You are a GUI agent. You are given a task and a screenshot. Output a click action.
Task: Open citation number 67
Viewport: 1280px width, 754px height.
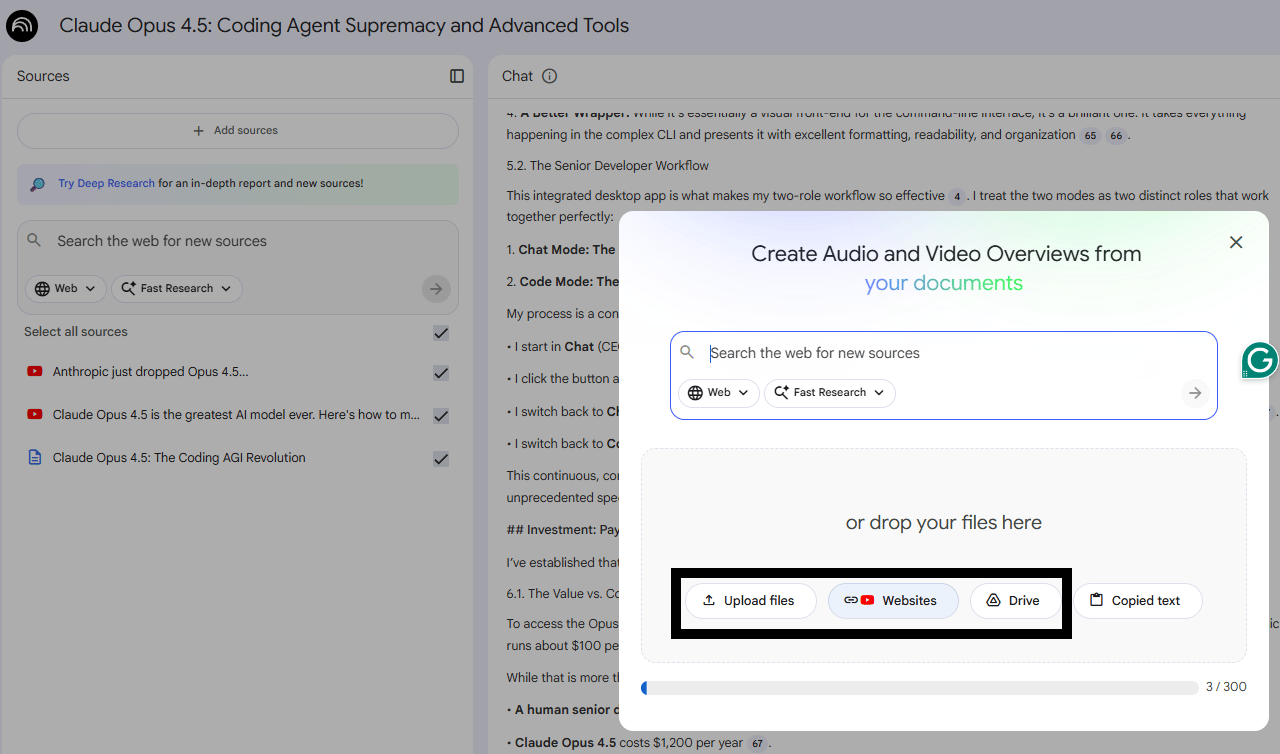click(x=759, y=743)
